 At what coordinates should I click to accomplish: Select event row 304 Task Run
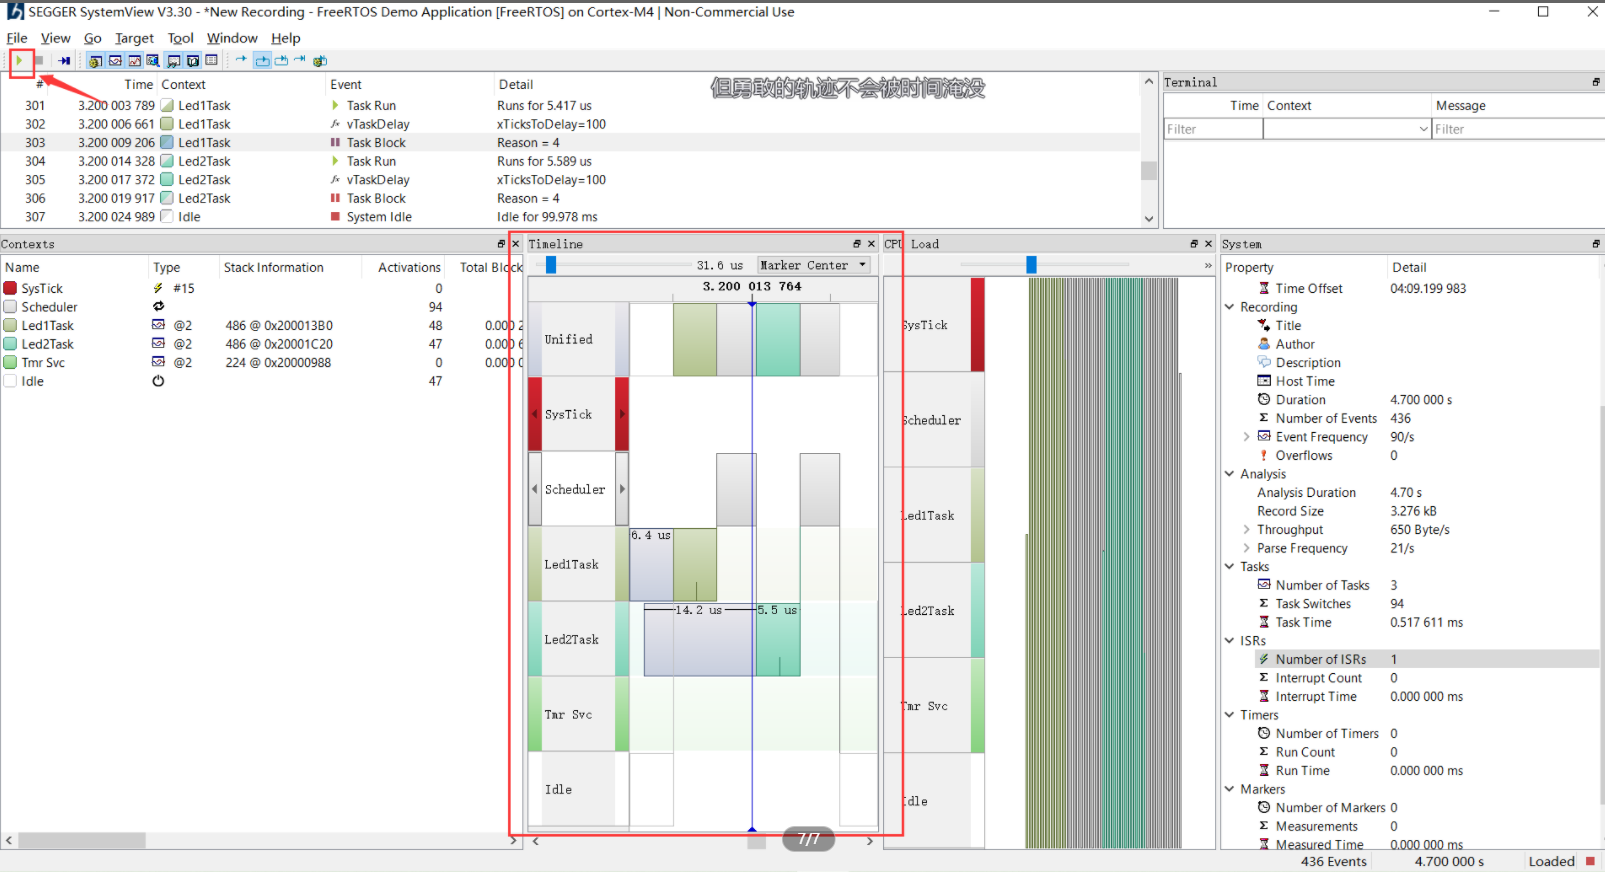[570, 161]
